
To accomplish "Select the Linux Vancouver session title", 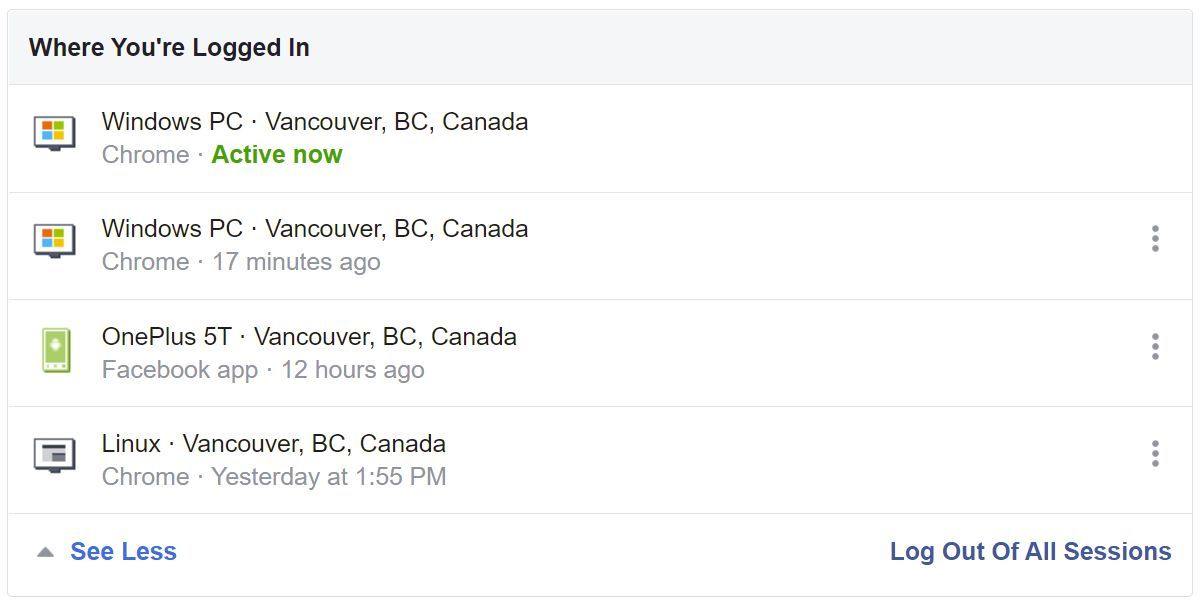I will 273,444.
